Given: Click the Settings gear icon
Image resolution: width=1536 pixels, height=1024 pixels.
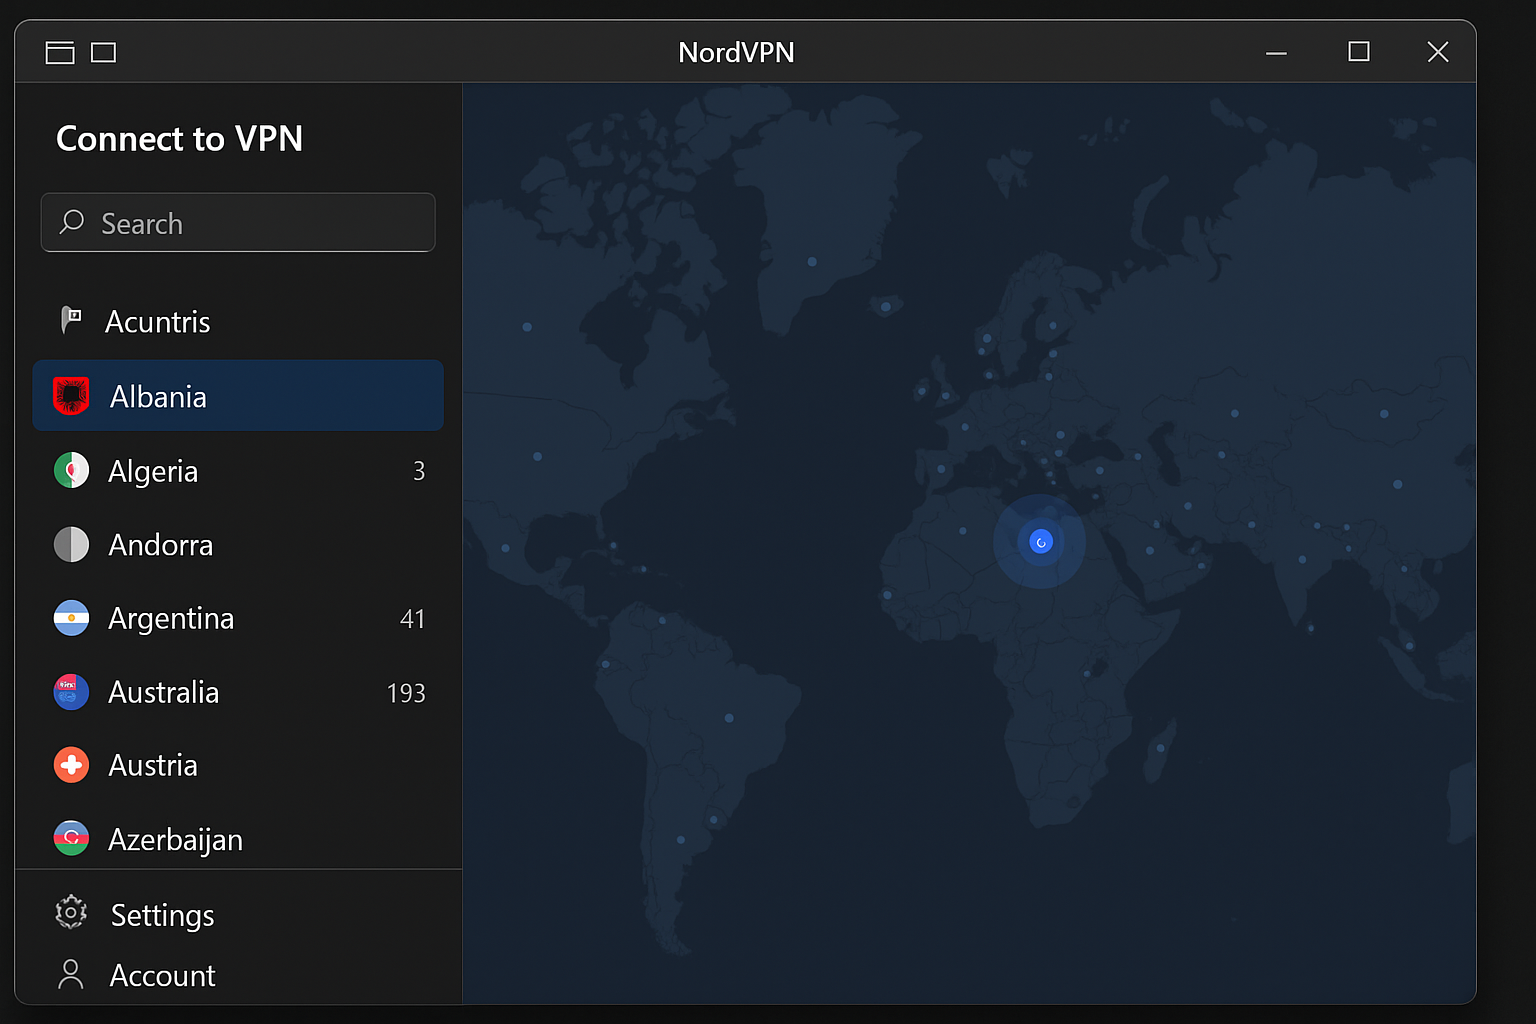Looking at the screenshot, I should coord(71,912).
